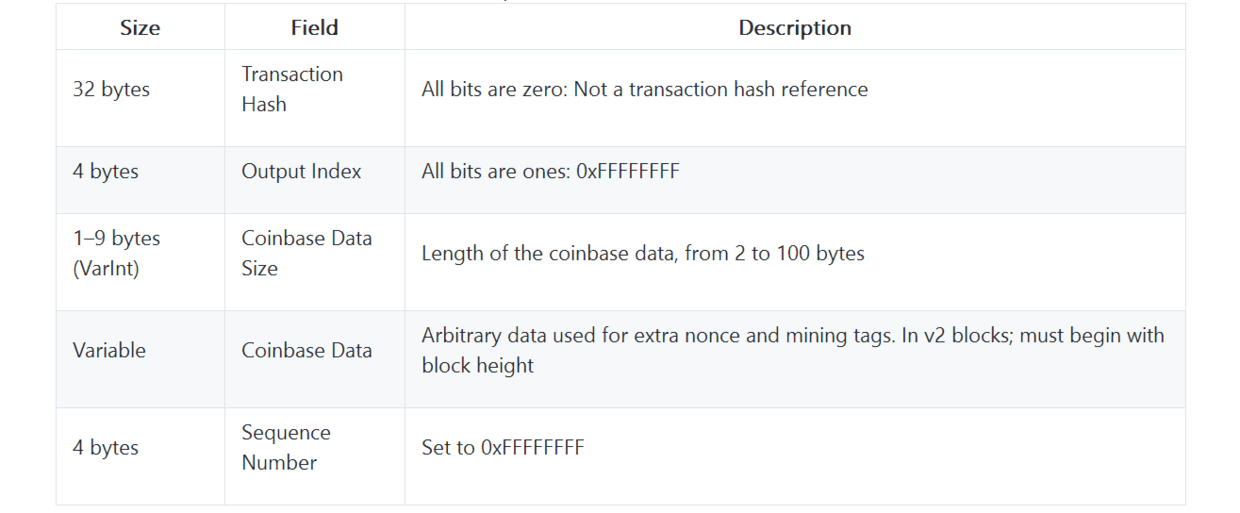
Task: Click the Coinbase Data Size field cell
Action: click(x=306, y=253)
